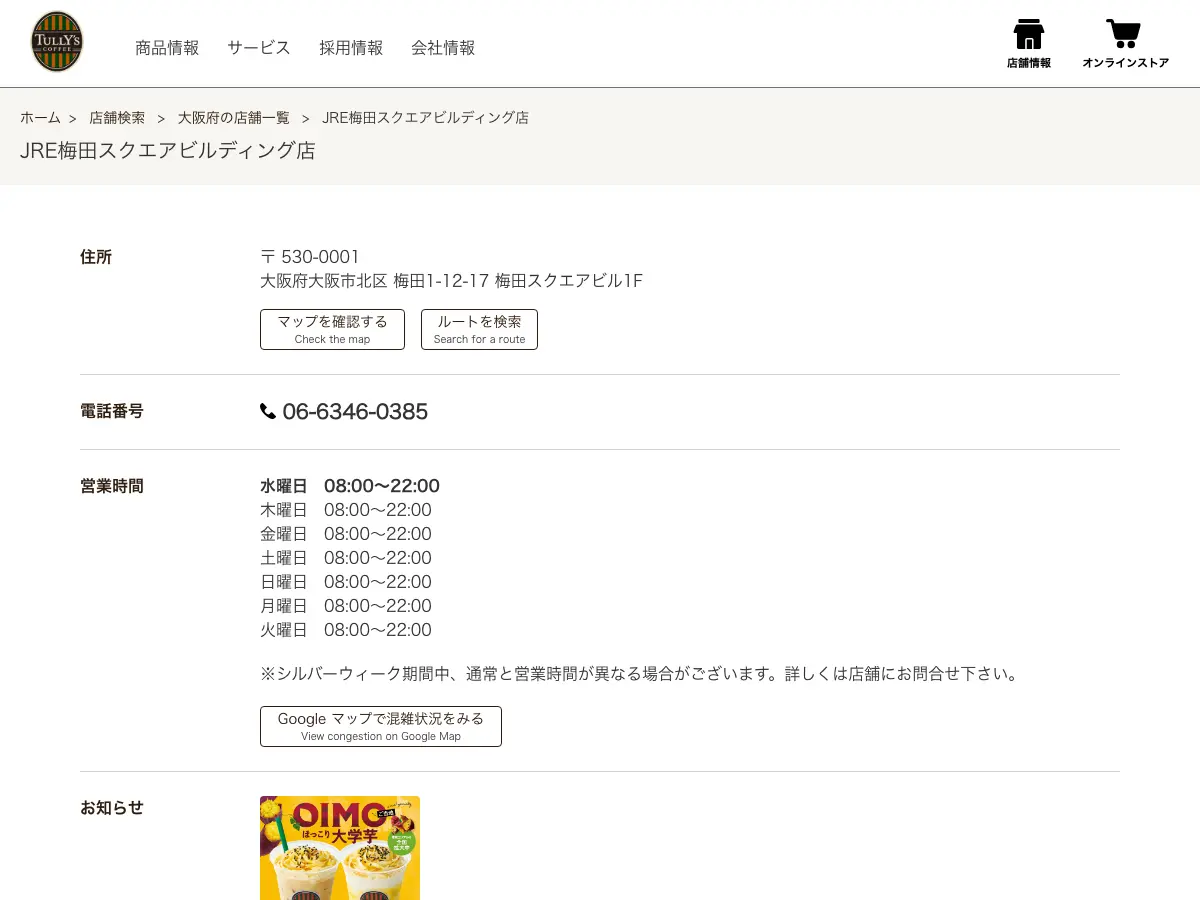Image resolution: width=1200 pixels, height=900 pixels.
Task: Go to ホーム breadcrumb link
Action: (40, 117)
